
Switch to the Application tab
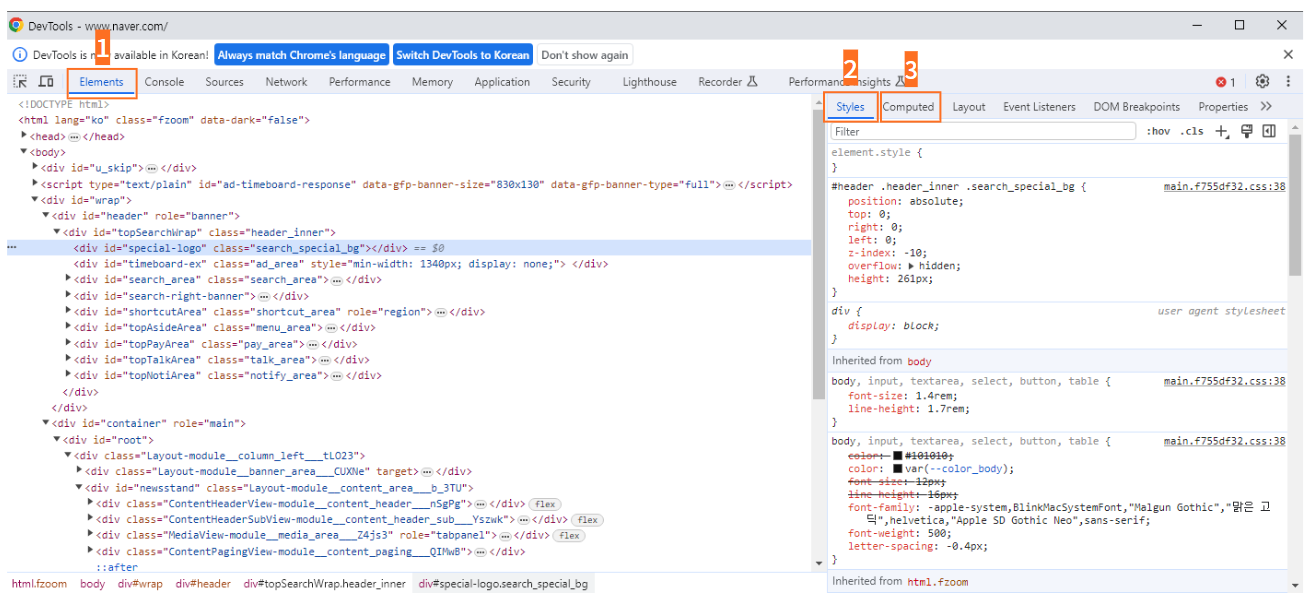502,82
